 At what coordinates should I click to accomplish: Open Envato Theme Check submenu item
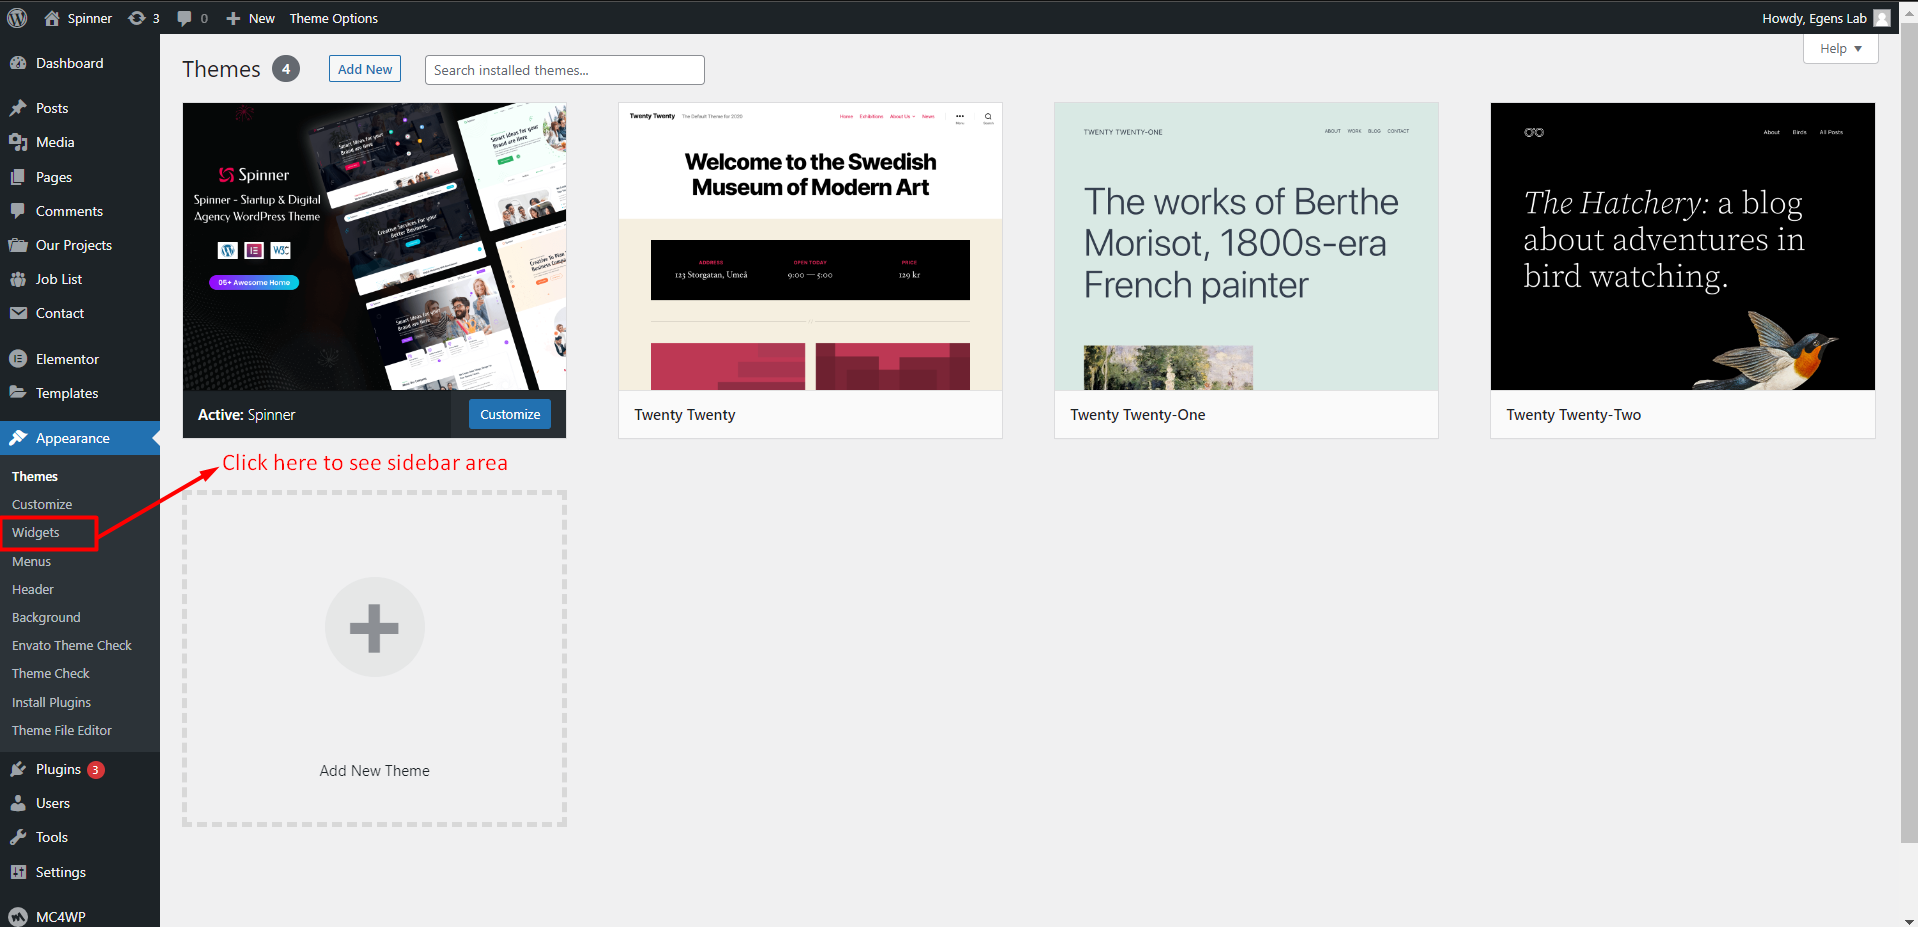pos(72,646)
